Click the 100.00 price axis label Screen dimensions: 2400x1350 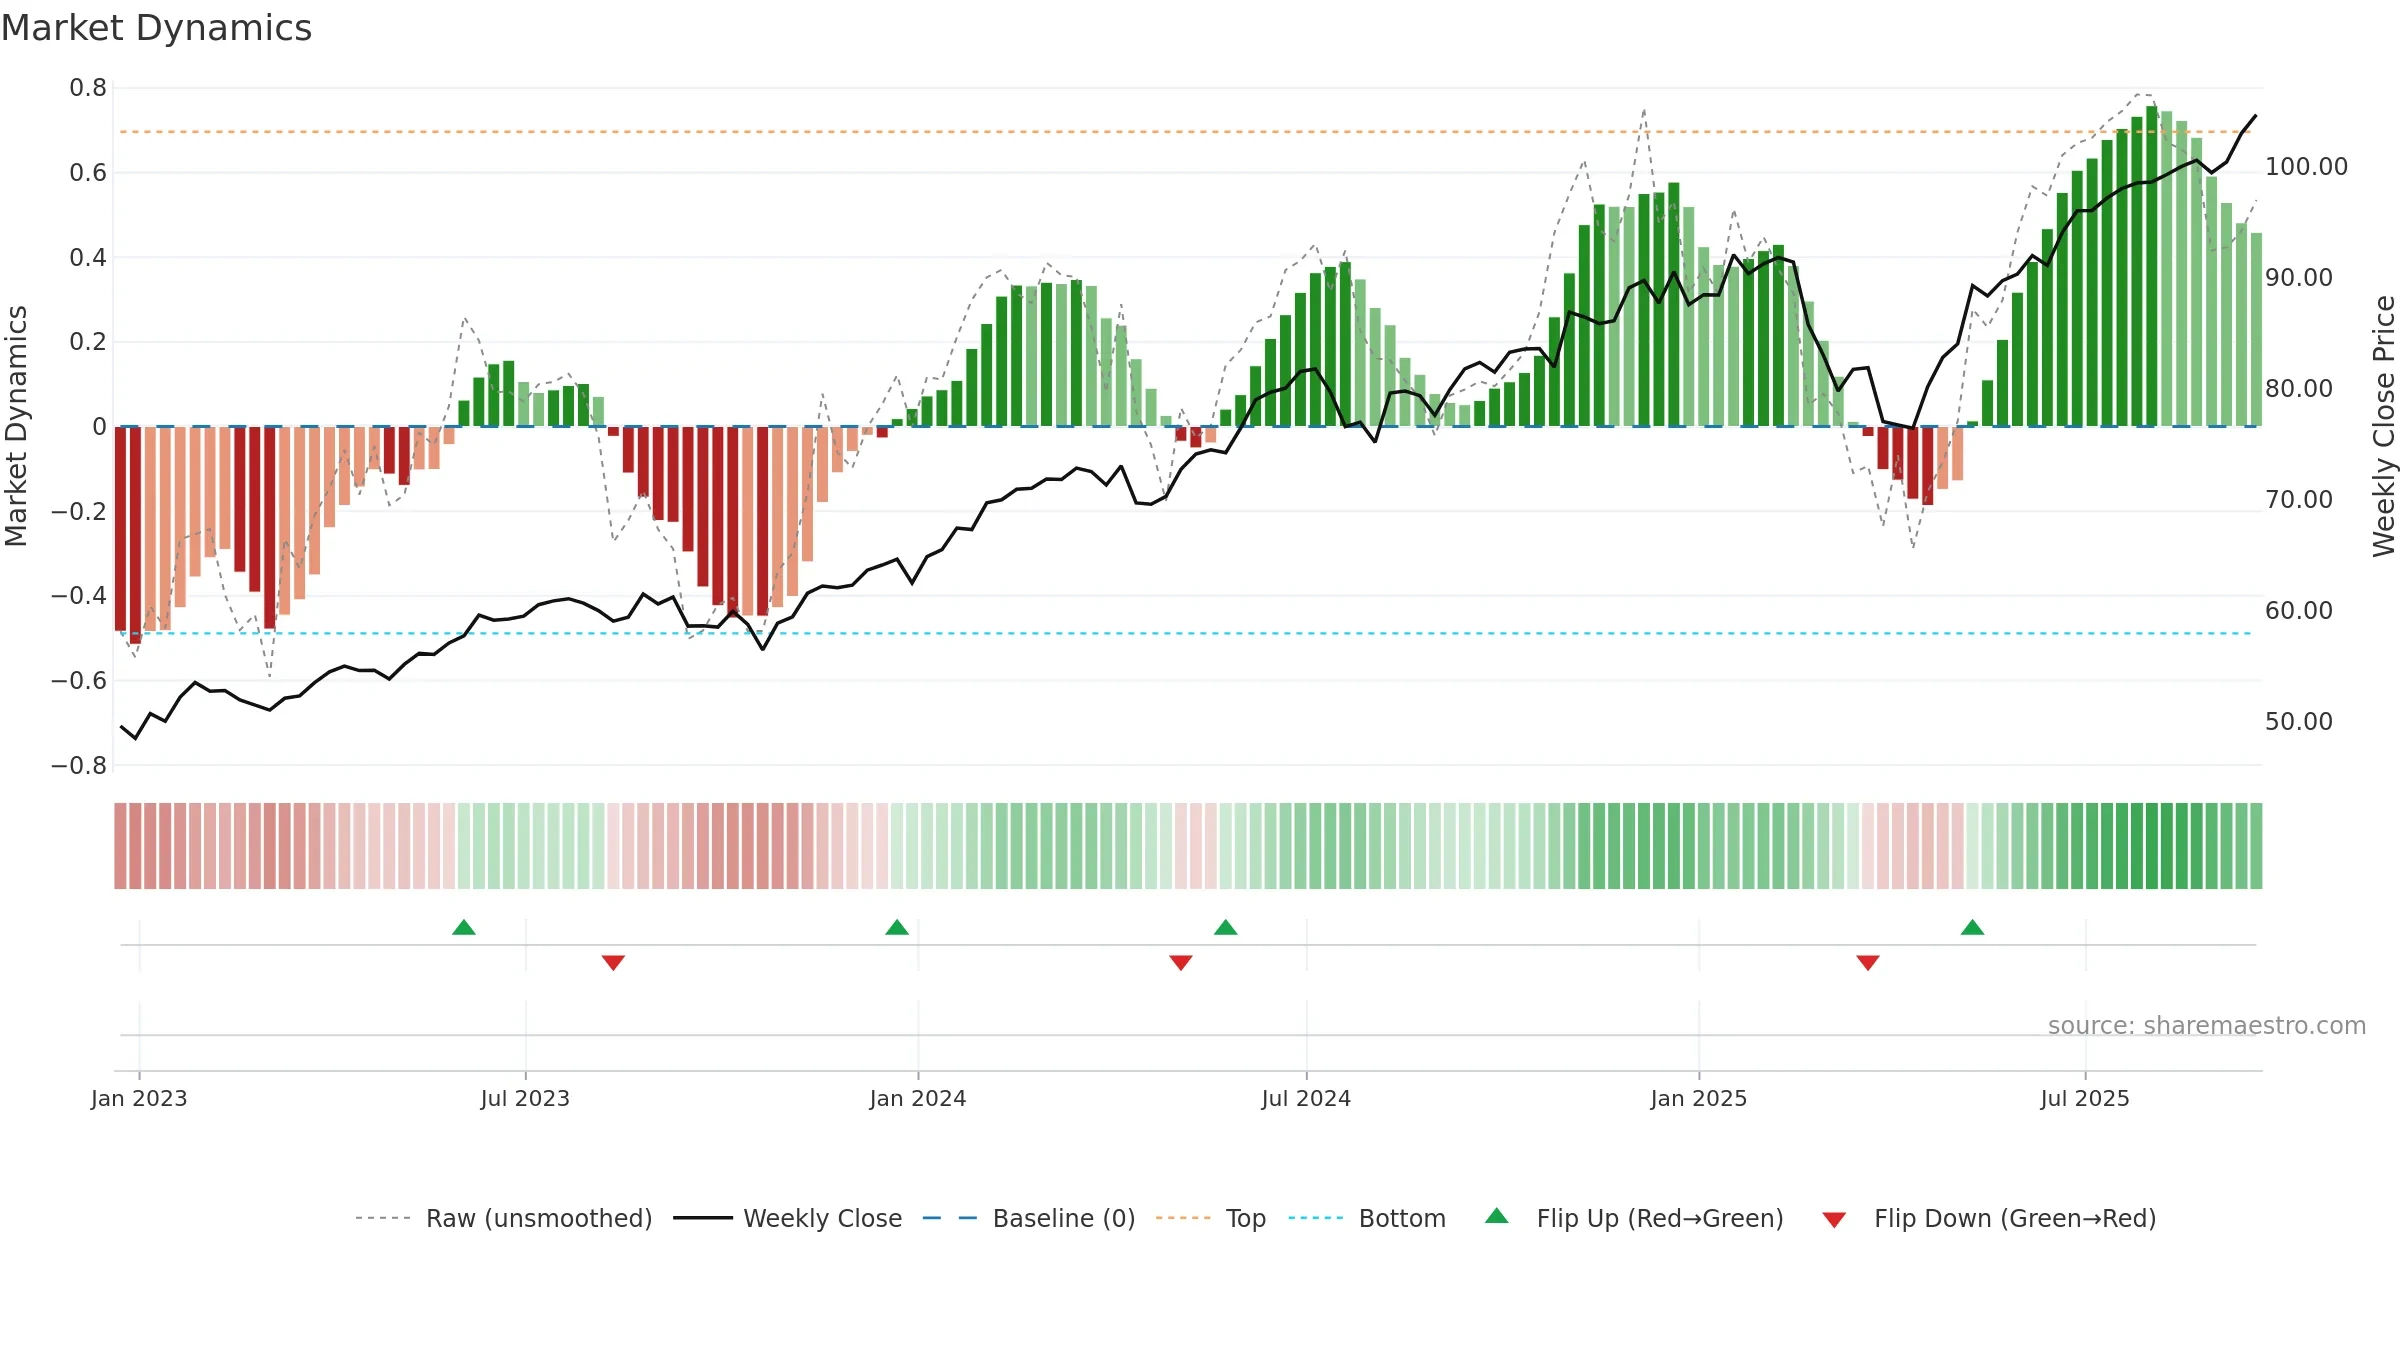pyautogui.click(x=2306, y=166)
